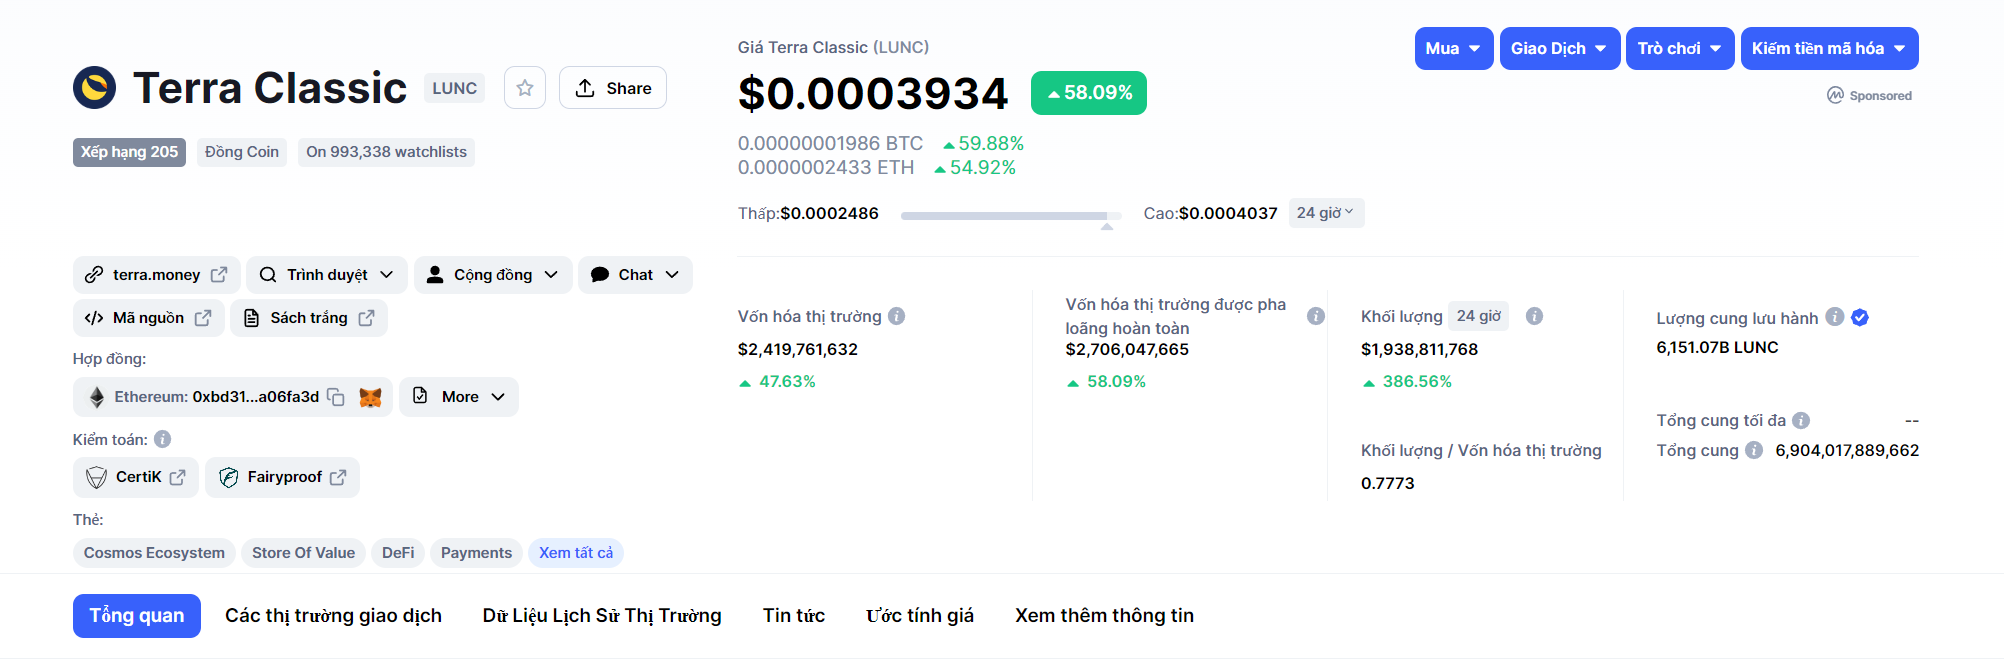The width and height of the screenshot is (2004, 663).
Task: Expand the More contracts dropdown
Action: tap(459, 397)
